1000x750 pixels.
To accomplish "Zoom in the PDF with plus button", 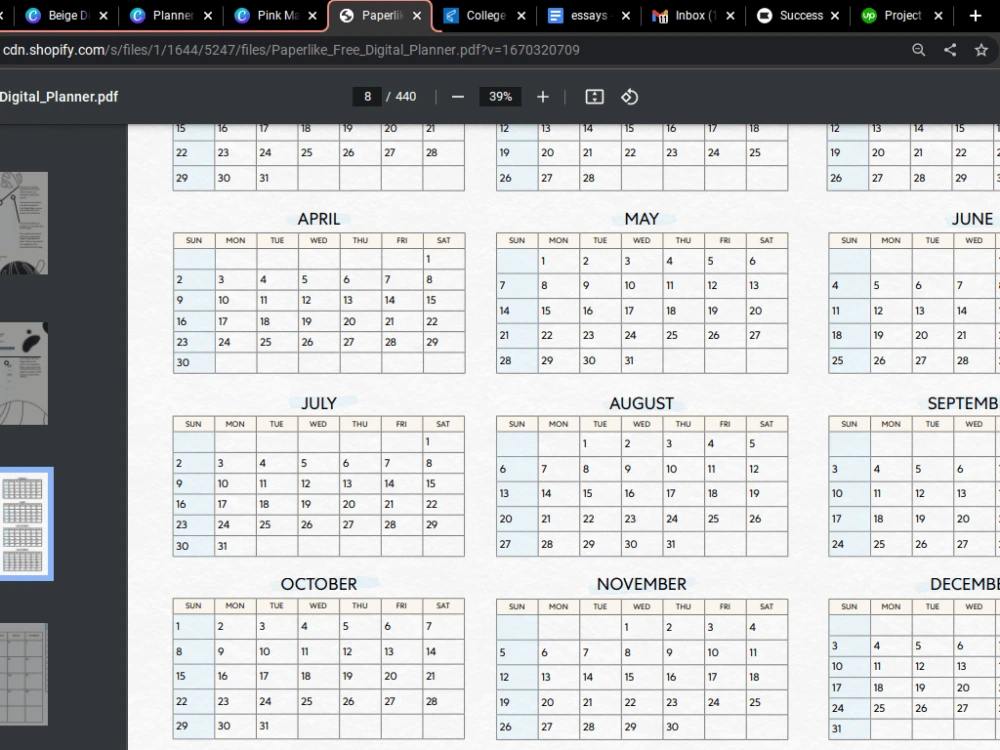I will click(x=543, y=97).
